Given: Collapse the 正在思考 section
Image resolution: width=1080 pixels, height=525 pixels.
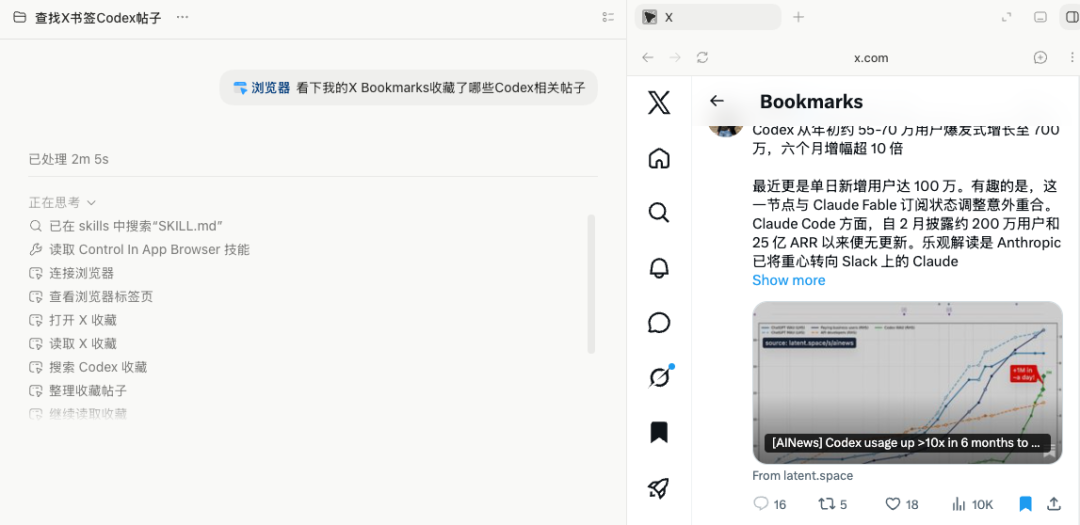Looking at the screenshot, I should click(62, 203).
